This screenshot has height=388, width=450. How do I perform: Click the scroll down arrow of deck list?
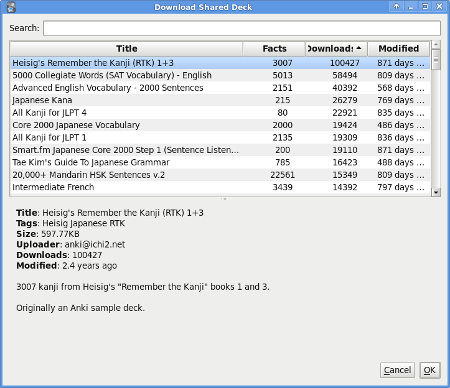coord(436,192)
